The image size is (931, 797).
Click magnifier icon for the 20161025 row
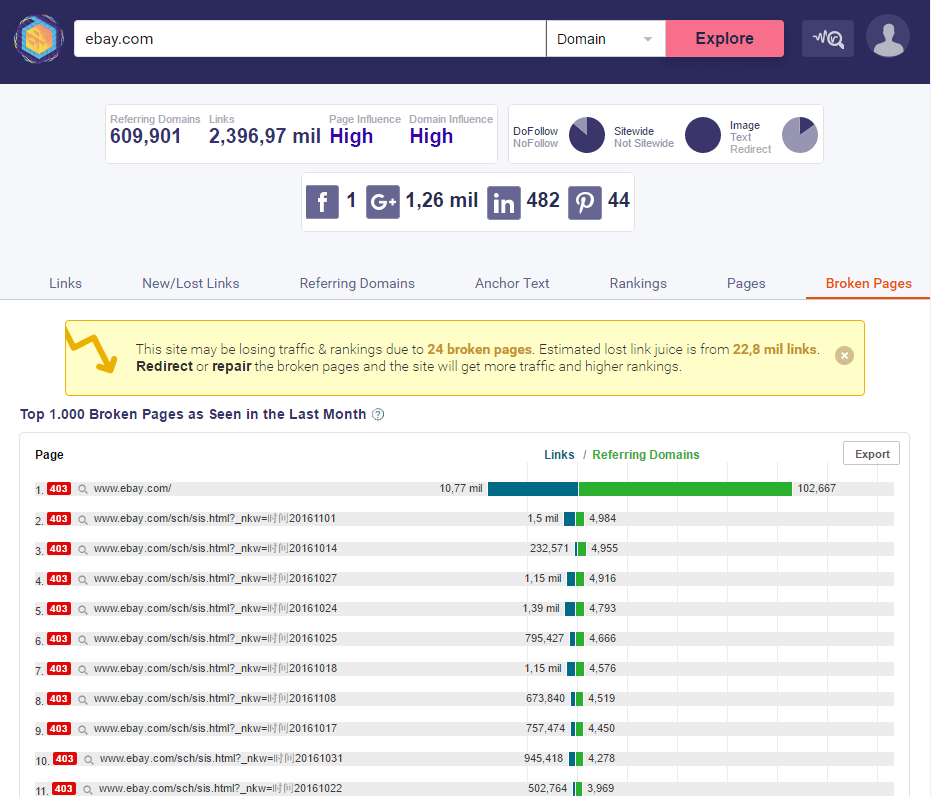click(x=83, y=640)
